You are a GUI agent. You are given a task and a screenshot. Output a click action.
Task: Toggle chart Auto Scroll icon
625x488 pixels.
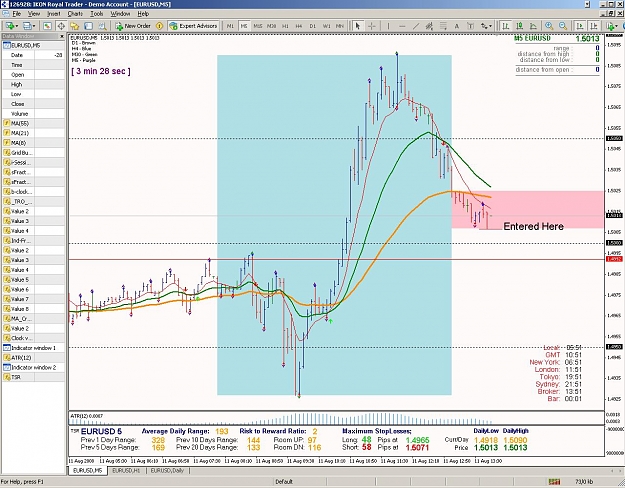[580, 26]
